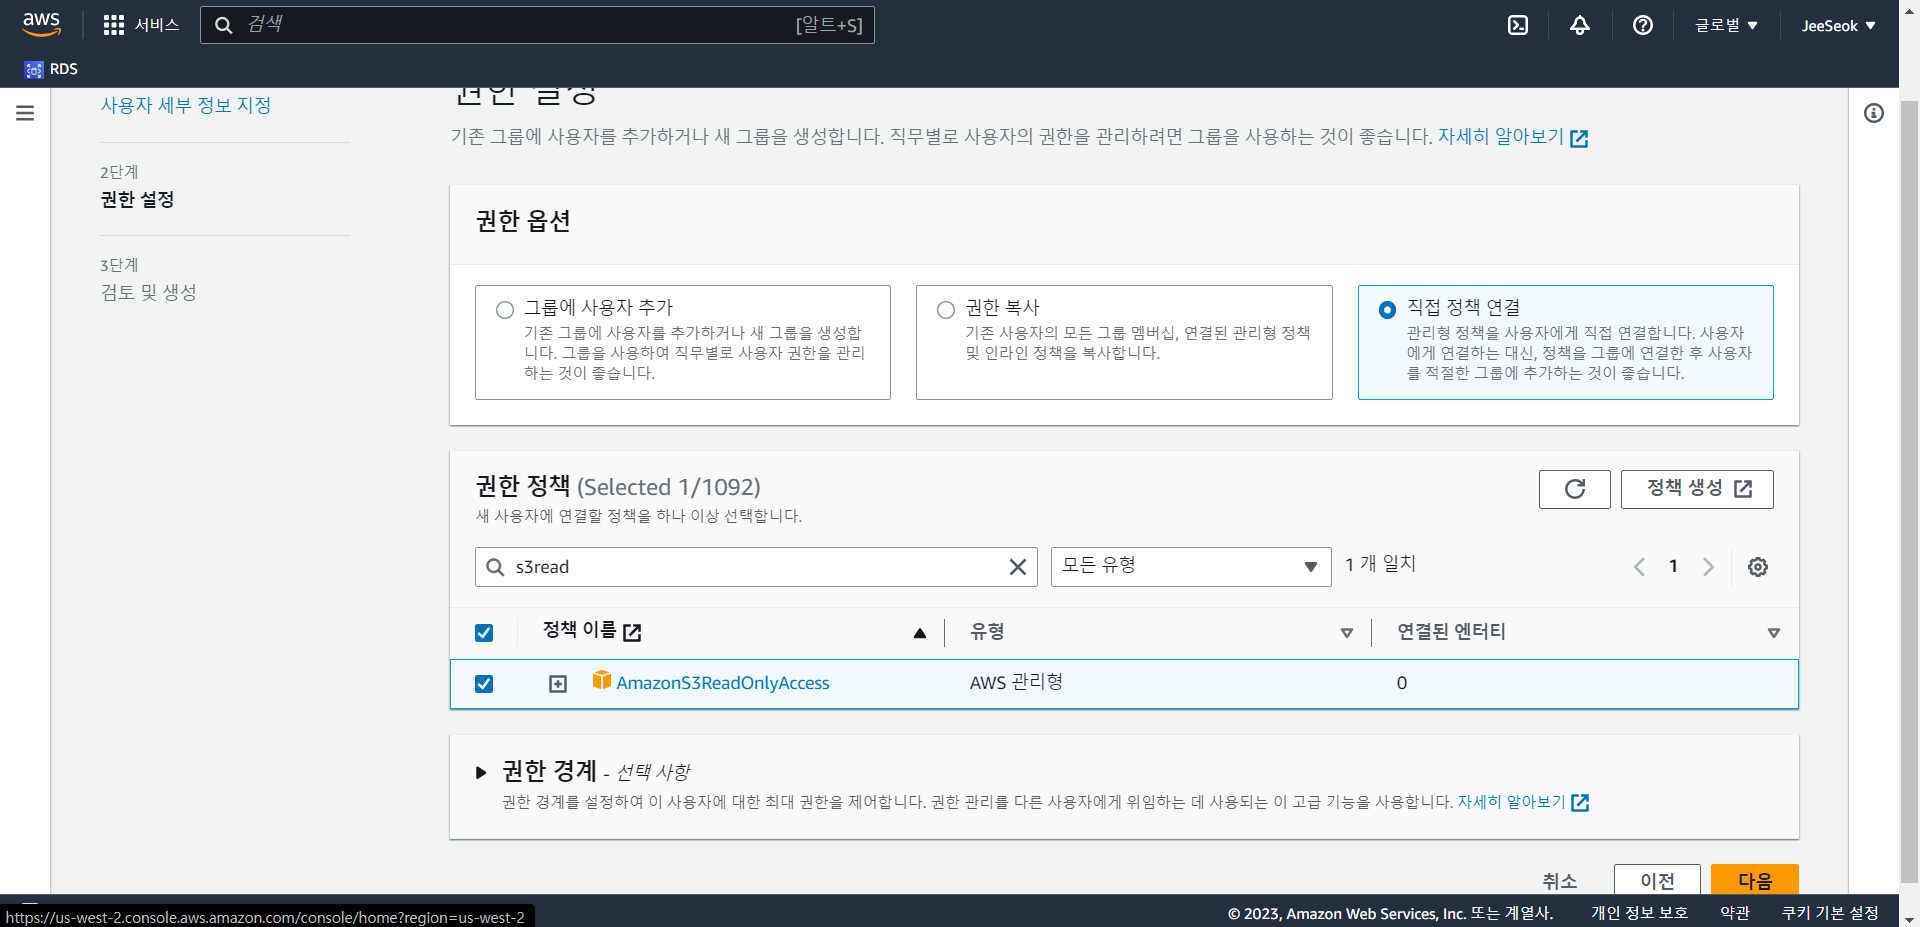The image size is (1920, 927).
Task: Click the 1 개 일치 match count
Action: 1380,565
